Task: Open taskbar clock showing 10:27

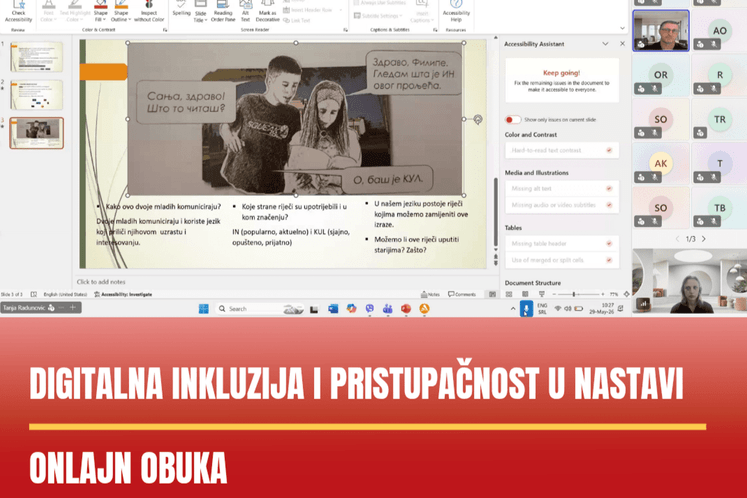Action: click(x=602, y=309)
